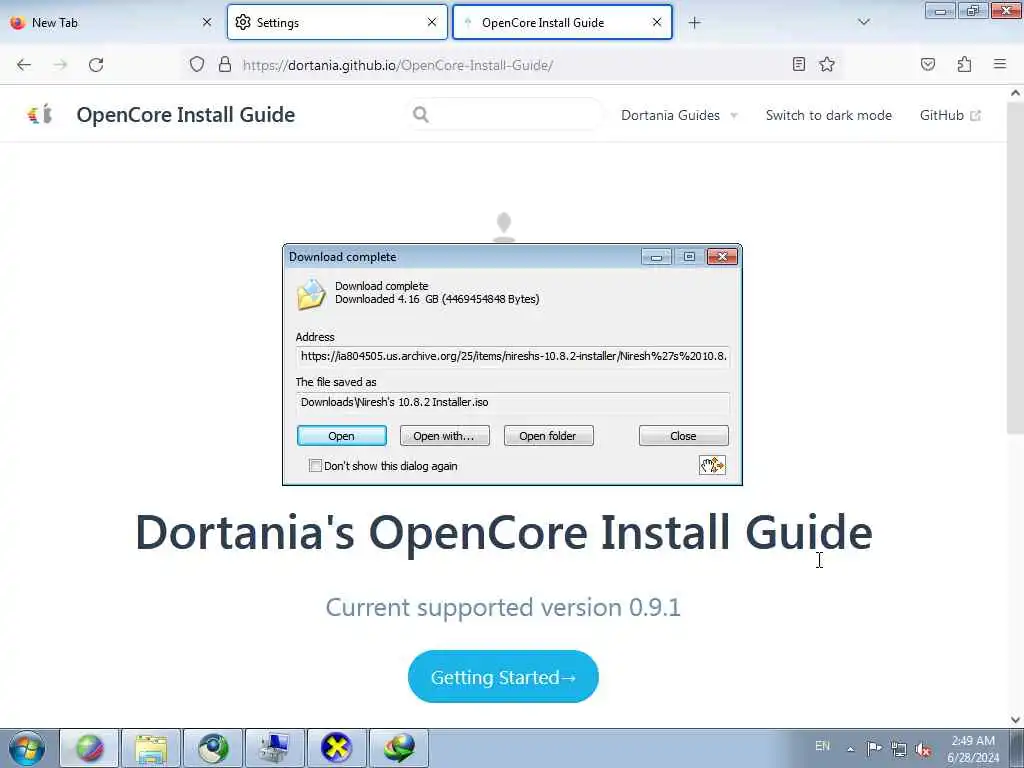1024x768 pixels.
Task: Click the download file icon in dialog
Action: coord(311,294)
